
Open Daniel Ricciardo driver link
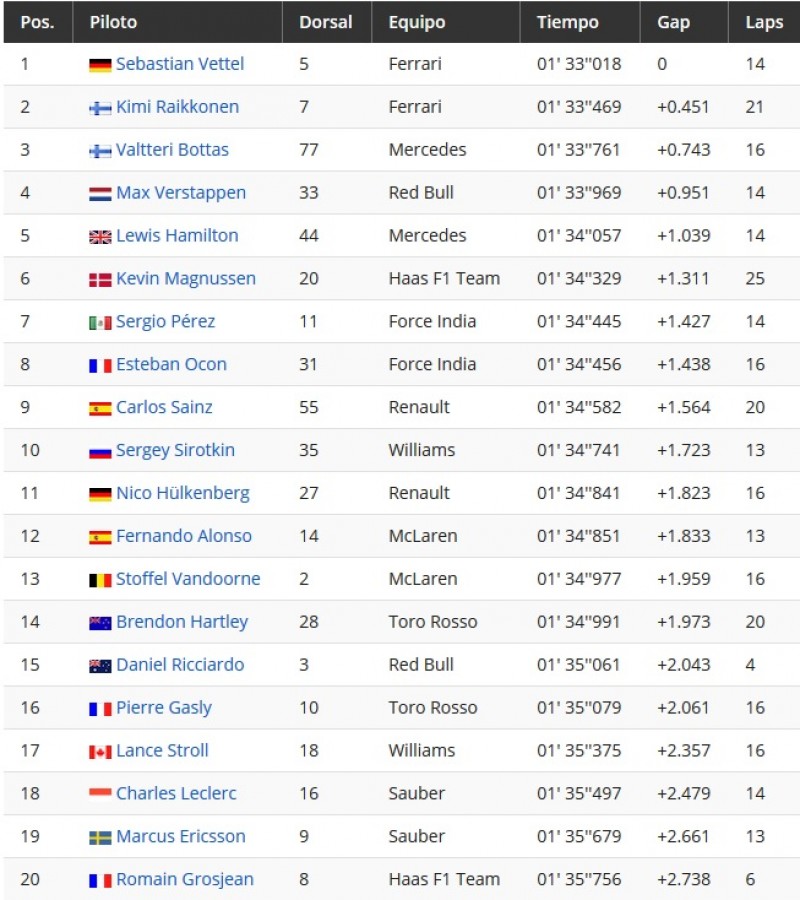tap(180, 665)
